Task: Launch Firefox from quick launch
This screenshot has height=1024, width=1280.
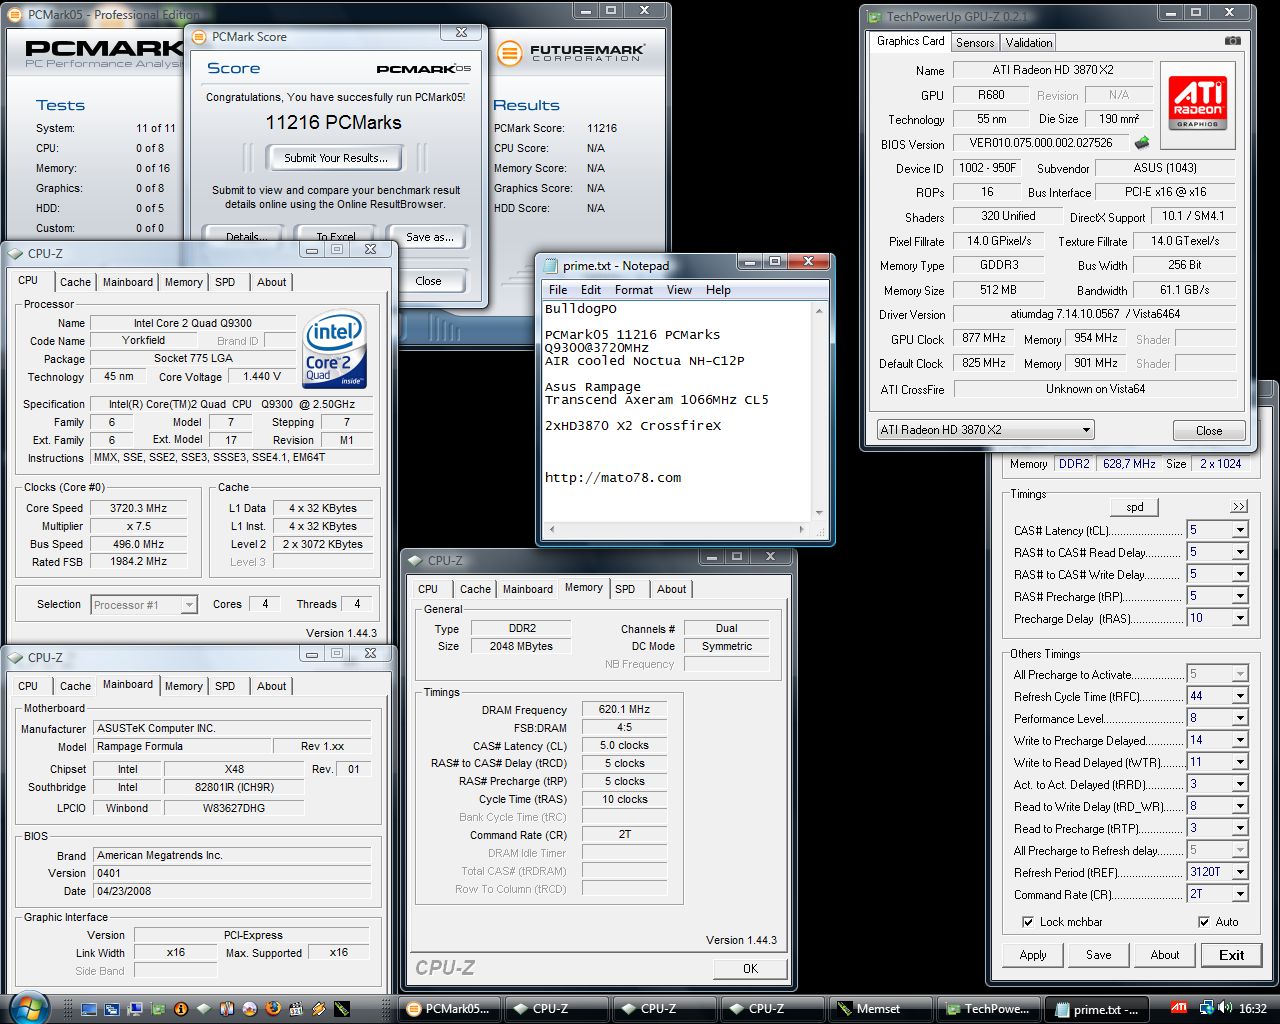Action: pyautogui.click(x=273, y=1009)
